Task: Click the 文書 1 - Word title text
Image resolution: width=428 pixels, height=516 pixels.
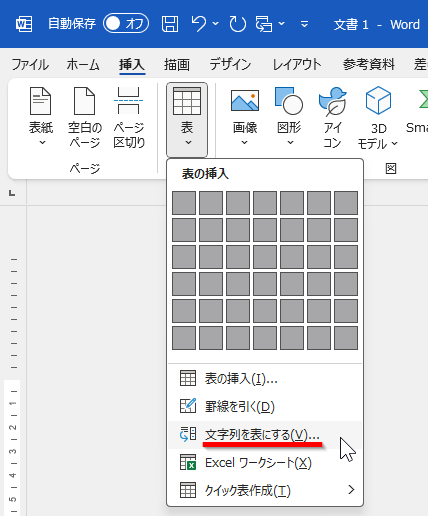Action: (x=377, y=24)
